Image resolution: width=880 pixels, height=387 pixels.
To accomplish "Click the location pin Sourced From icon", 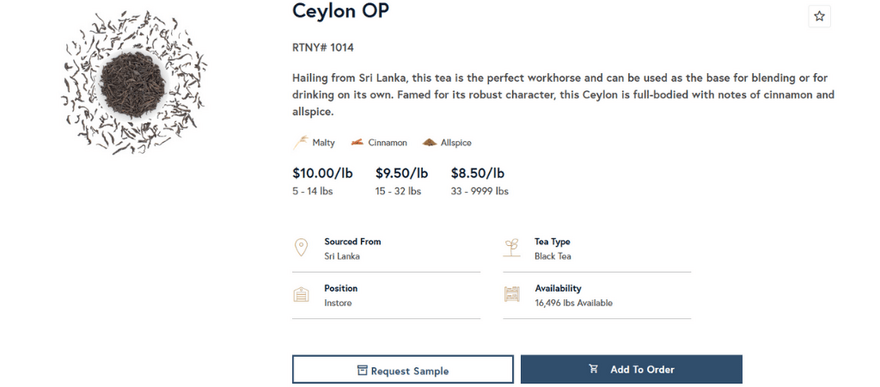I will [x=301, y=247].
